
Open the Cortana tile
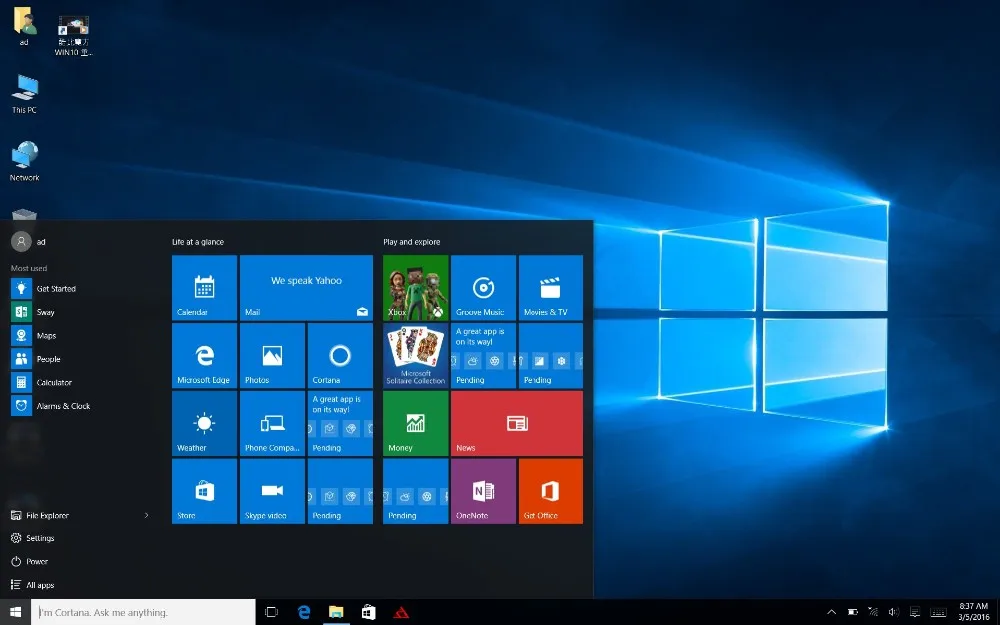(x=340, y=355)
